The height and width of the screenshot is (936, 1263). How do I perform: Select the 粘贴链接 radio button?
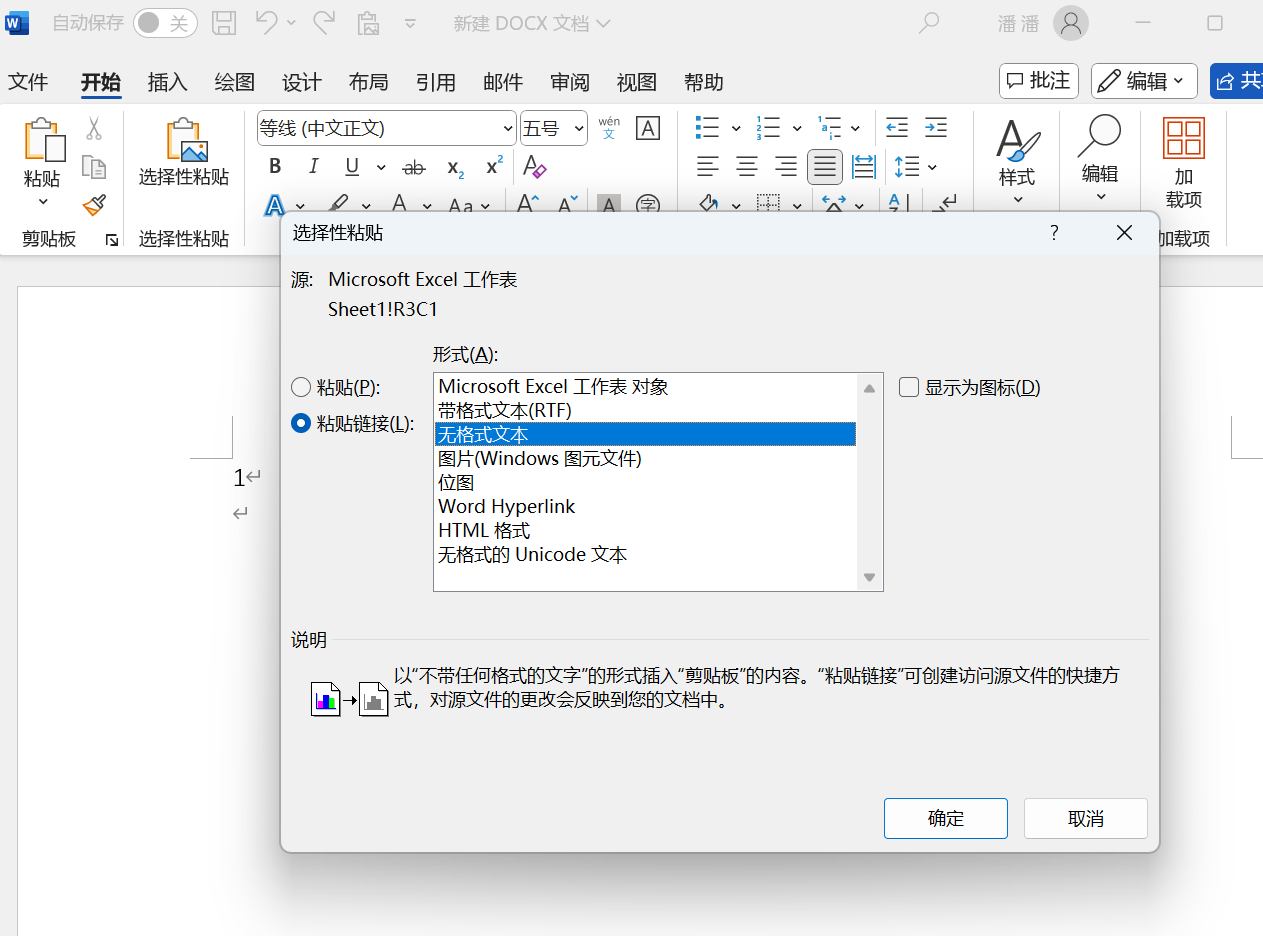tap(301, 423)
